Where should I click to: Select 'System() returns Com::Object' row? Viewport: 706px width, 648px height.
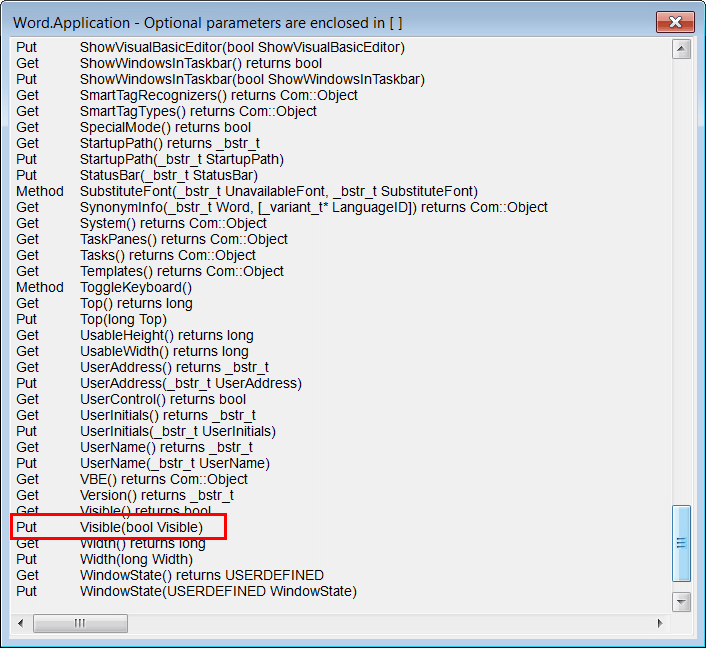(x=141, y=223)
